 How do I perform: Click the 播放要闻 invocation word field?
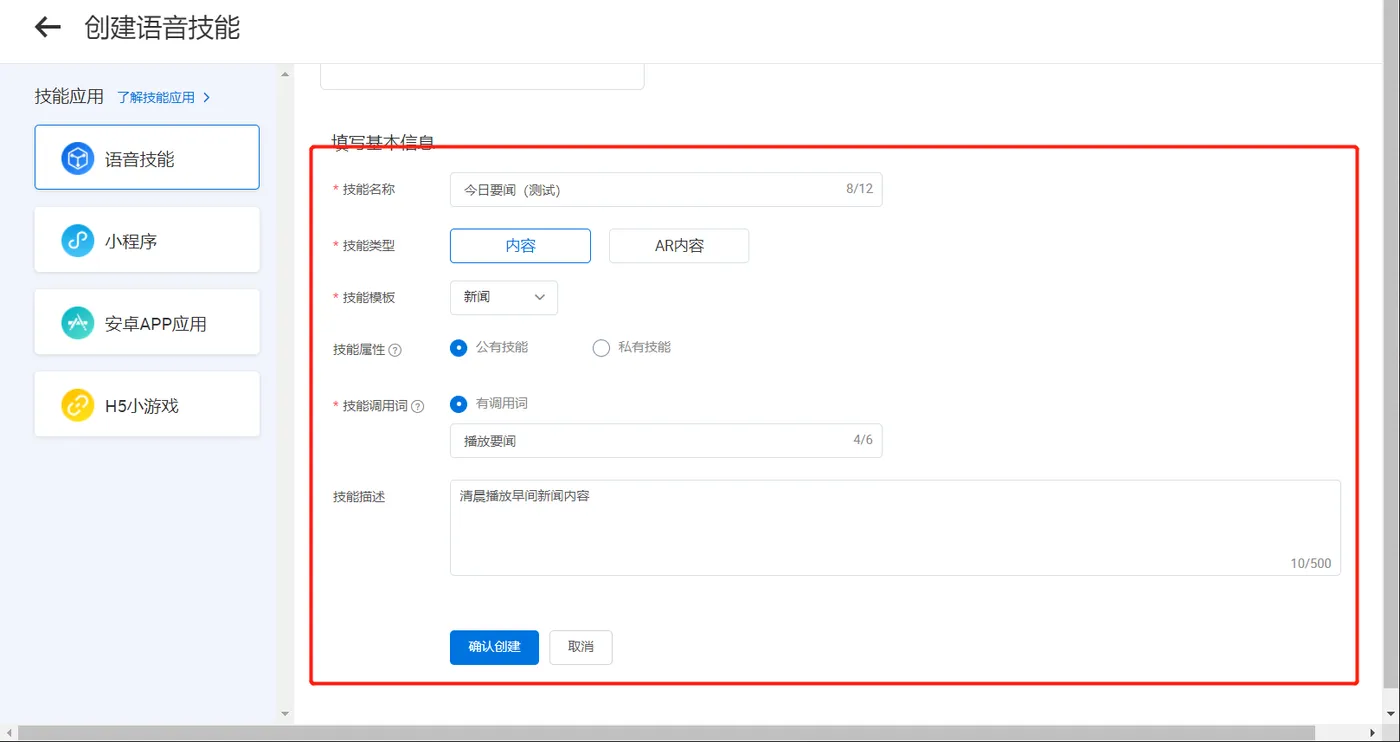pyautogui.click(x=666, y=440)
